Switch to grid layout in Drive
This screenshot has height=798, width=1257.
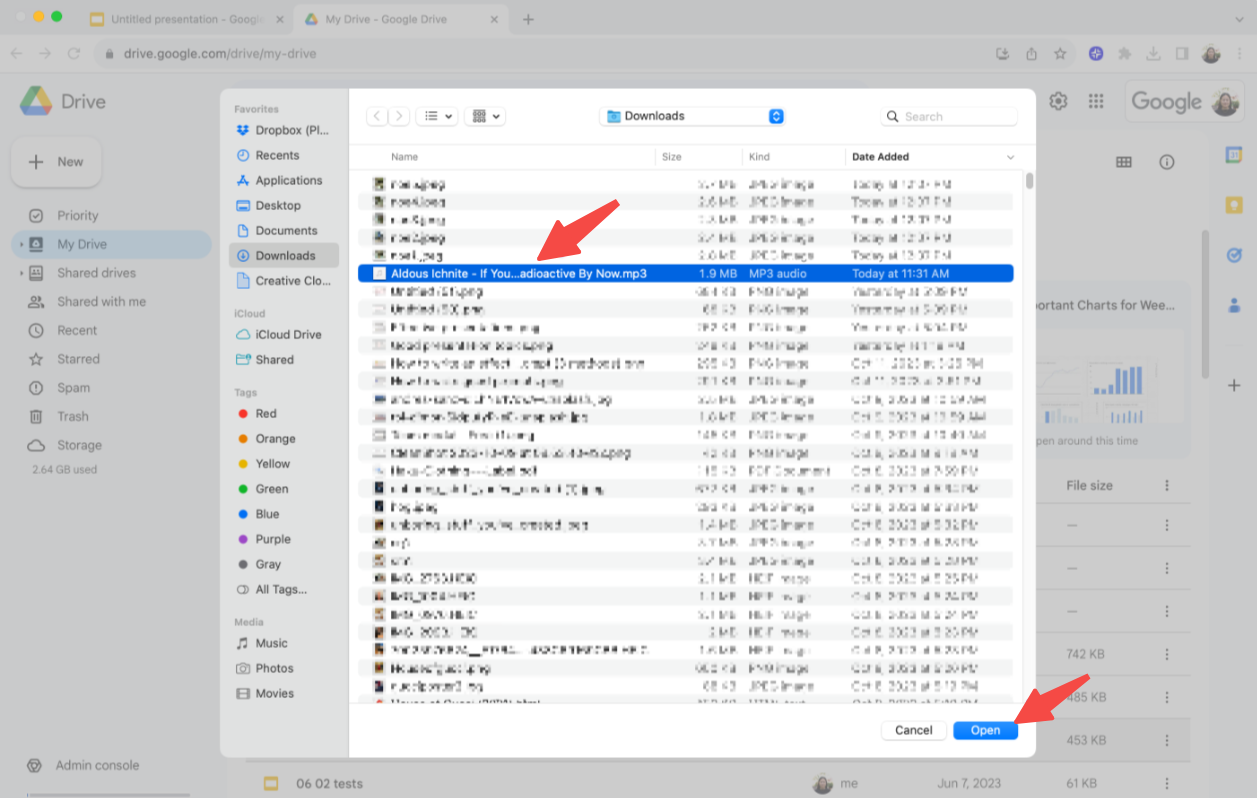click(x=1124, y=162)
